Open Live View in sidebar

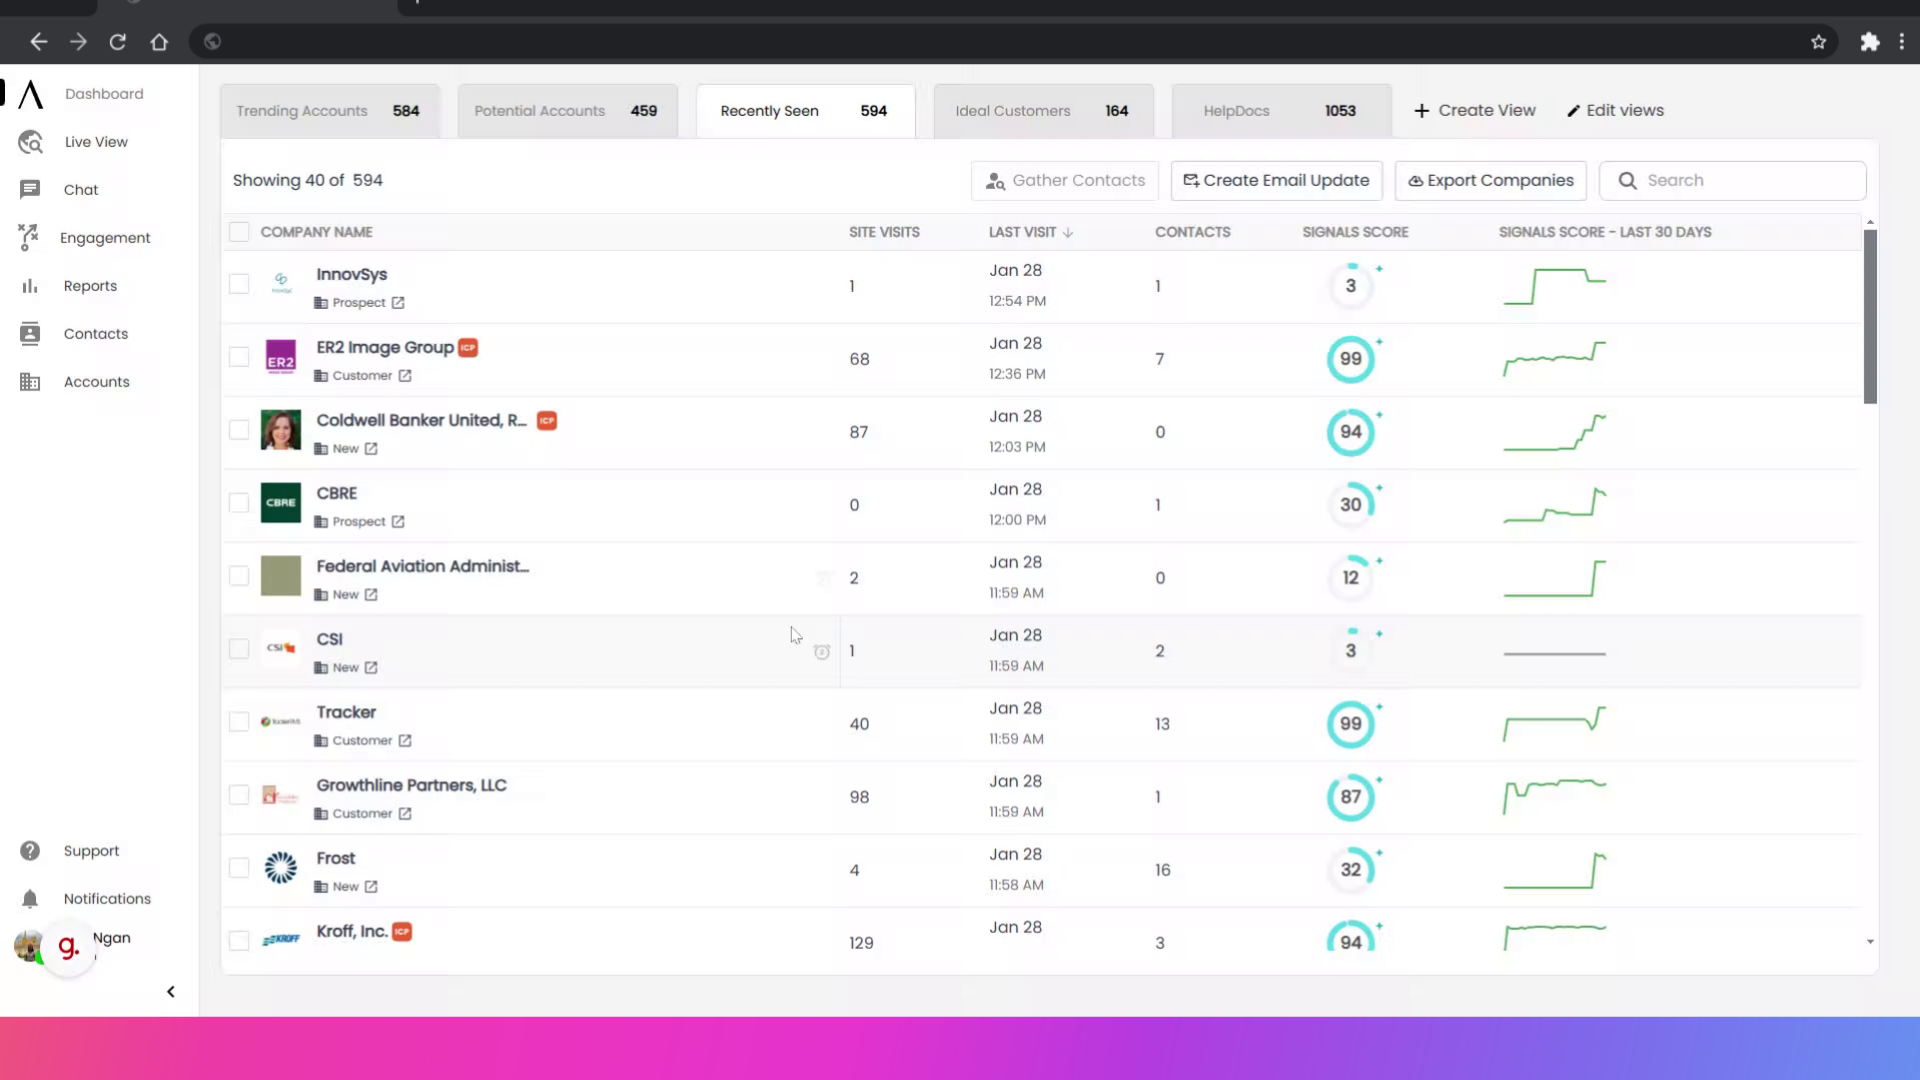pos(96,142)
